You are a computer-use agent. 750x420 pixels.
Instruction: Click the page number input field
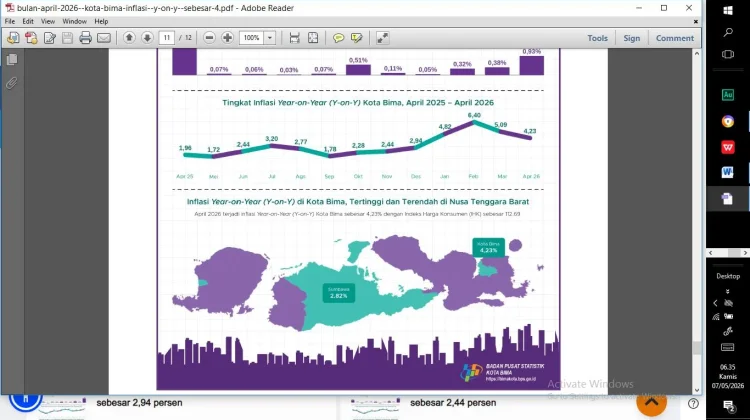click(166, 38)
